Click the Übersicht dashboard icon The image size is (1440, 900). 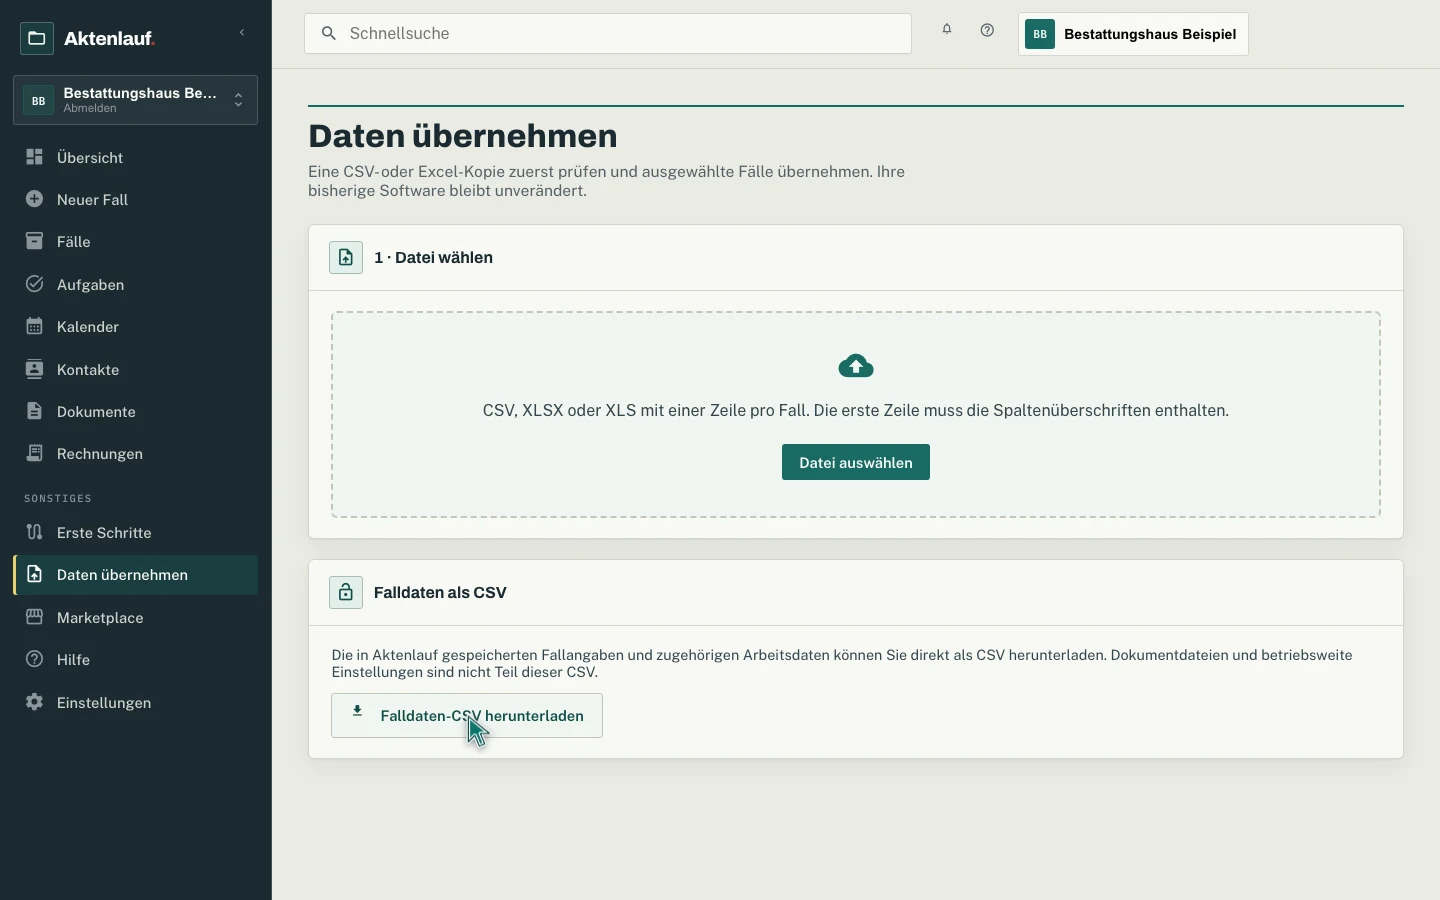tap(34, 157)
